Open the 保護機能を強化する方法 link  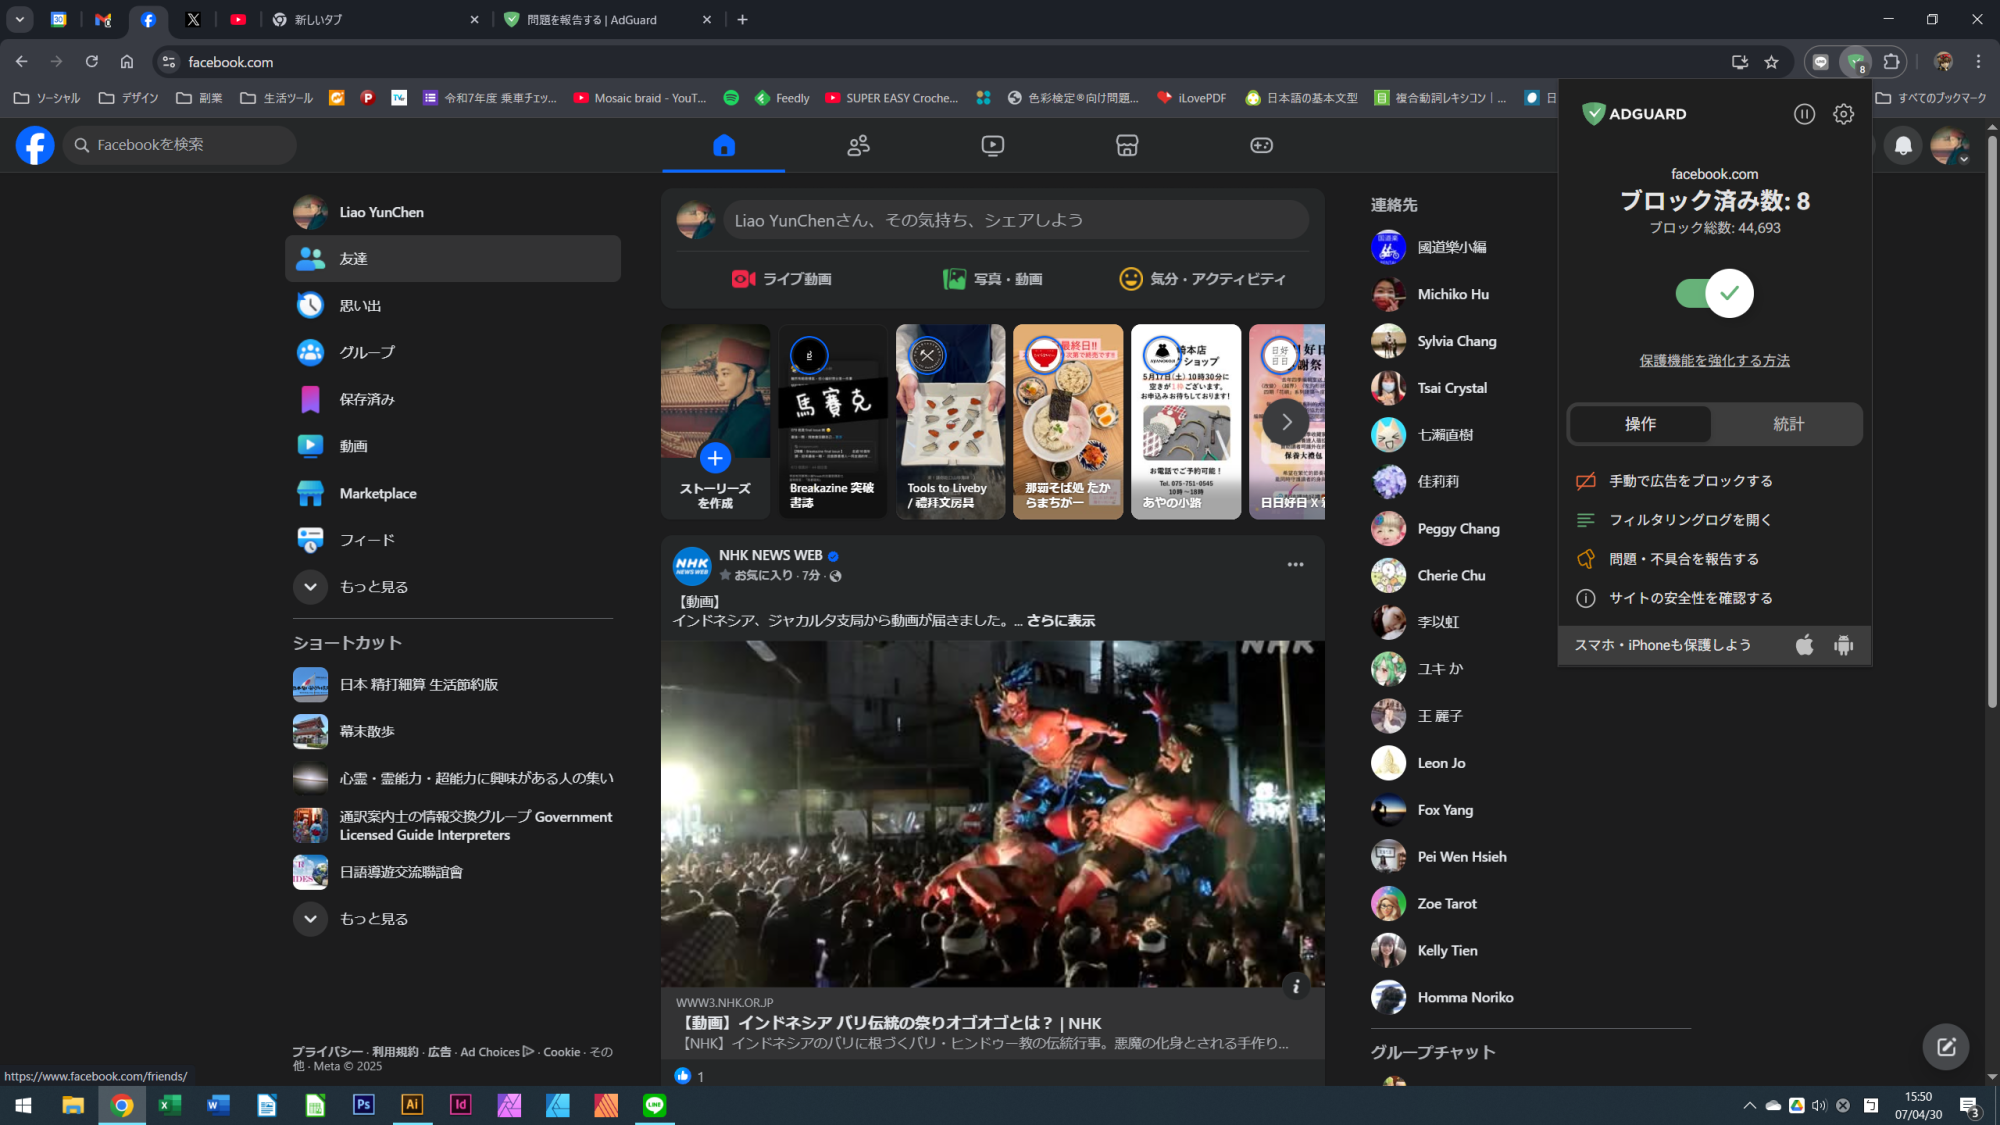coord(1714,360)
